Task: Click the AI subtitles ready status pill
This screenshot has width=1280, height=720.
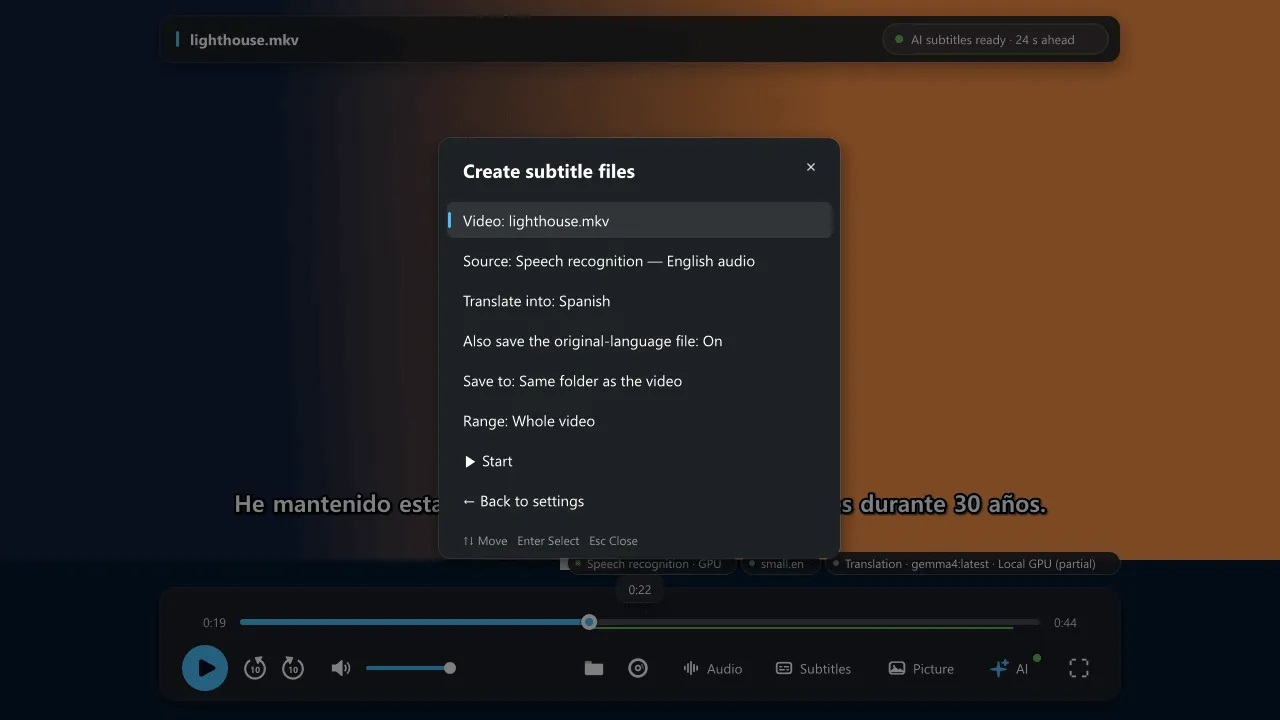Action: [995, 40]
